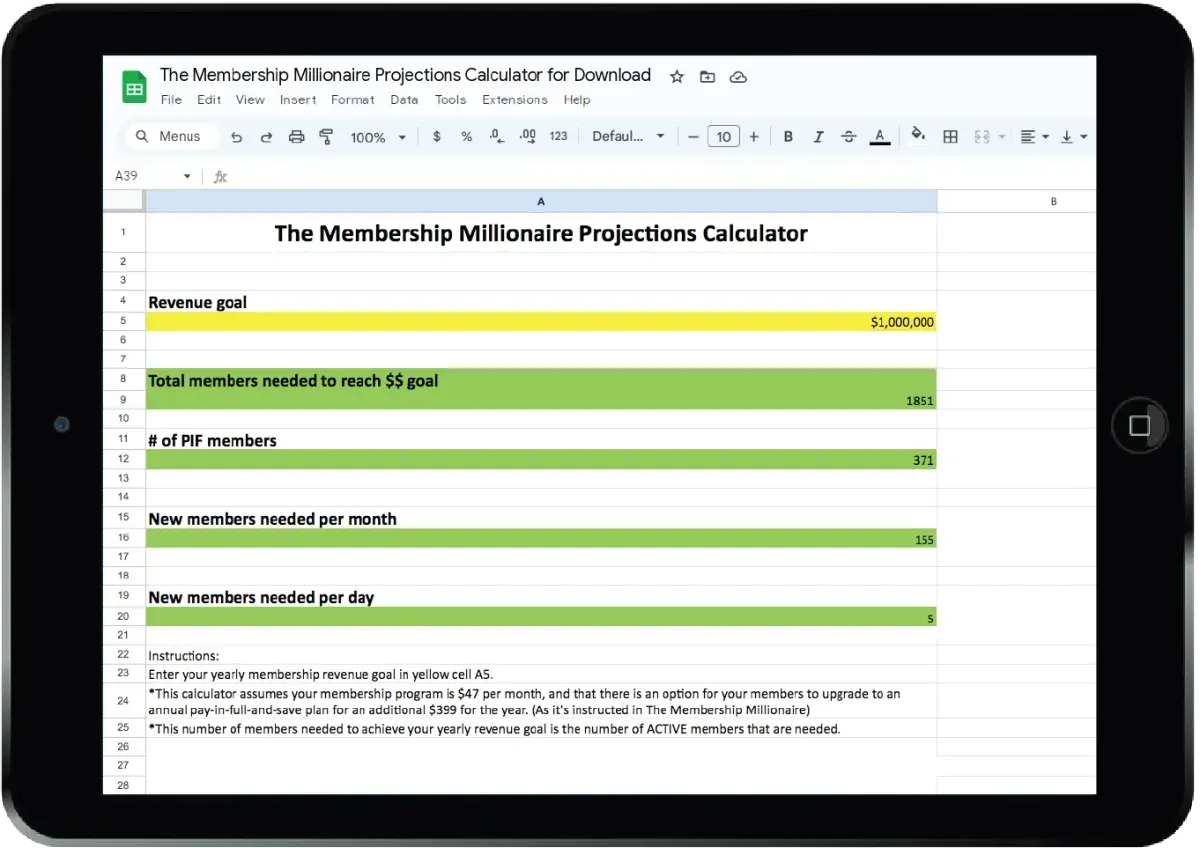This screenshot has height=848, width=1200.
Task: Open the Help menu
Action: [x=577, y=100]
